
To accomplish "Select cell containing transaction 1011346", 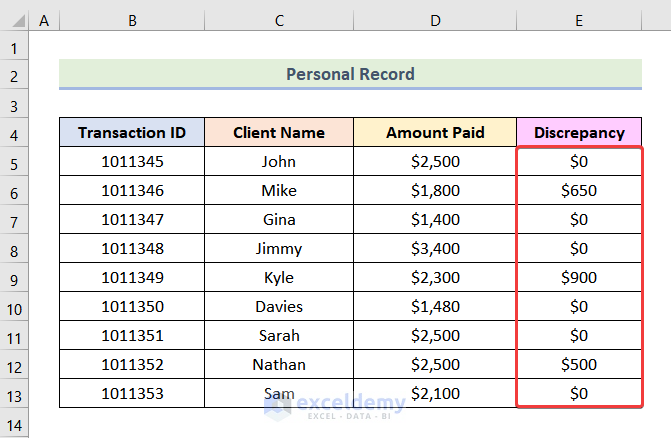I will point(132,190).
